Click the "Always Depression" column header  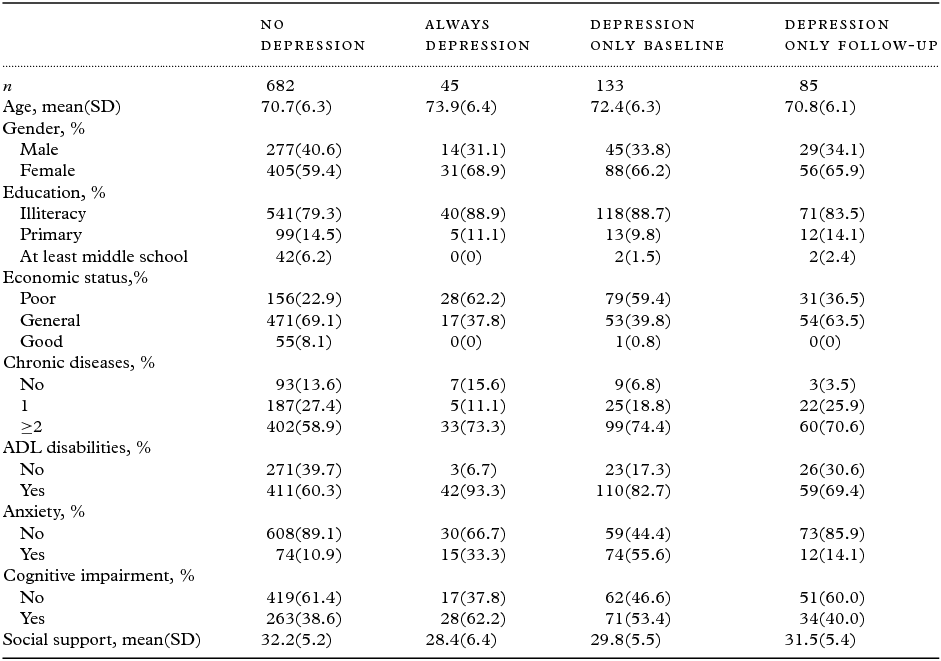(x=477, y=35)
